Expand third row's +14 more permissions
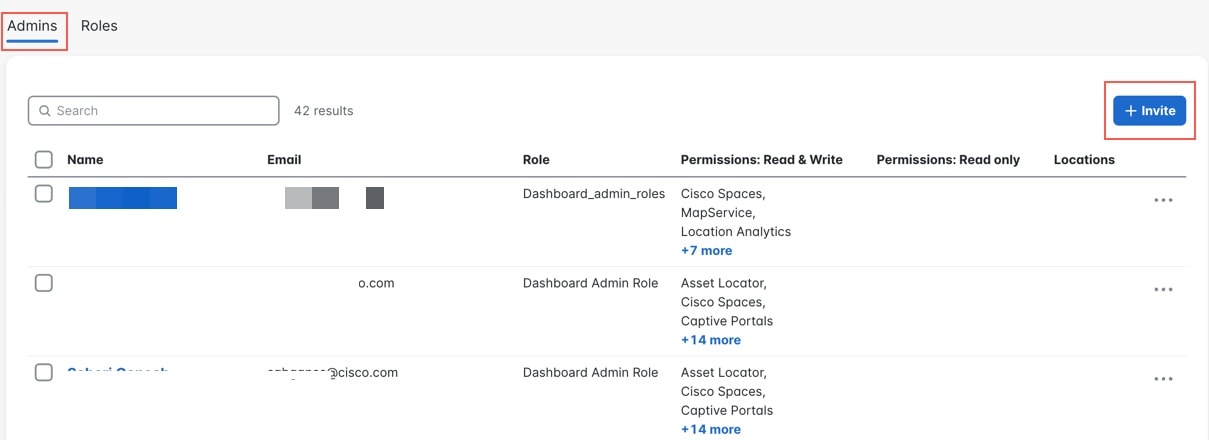Screen dimensions: 1209x440 tap(710, 429)
